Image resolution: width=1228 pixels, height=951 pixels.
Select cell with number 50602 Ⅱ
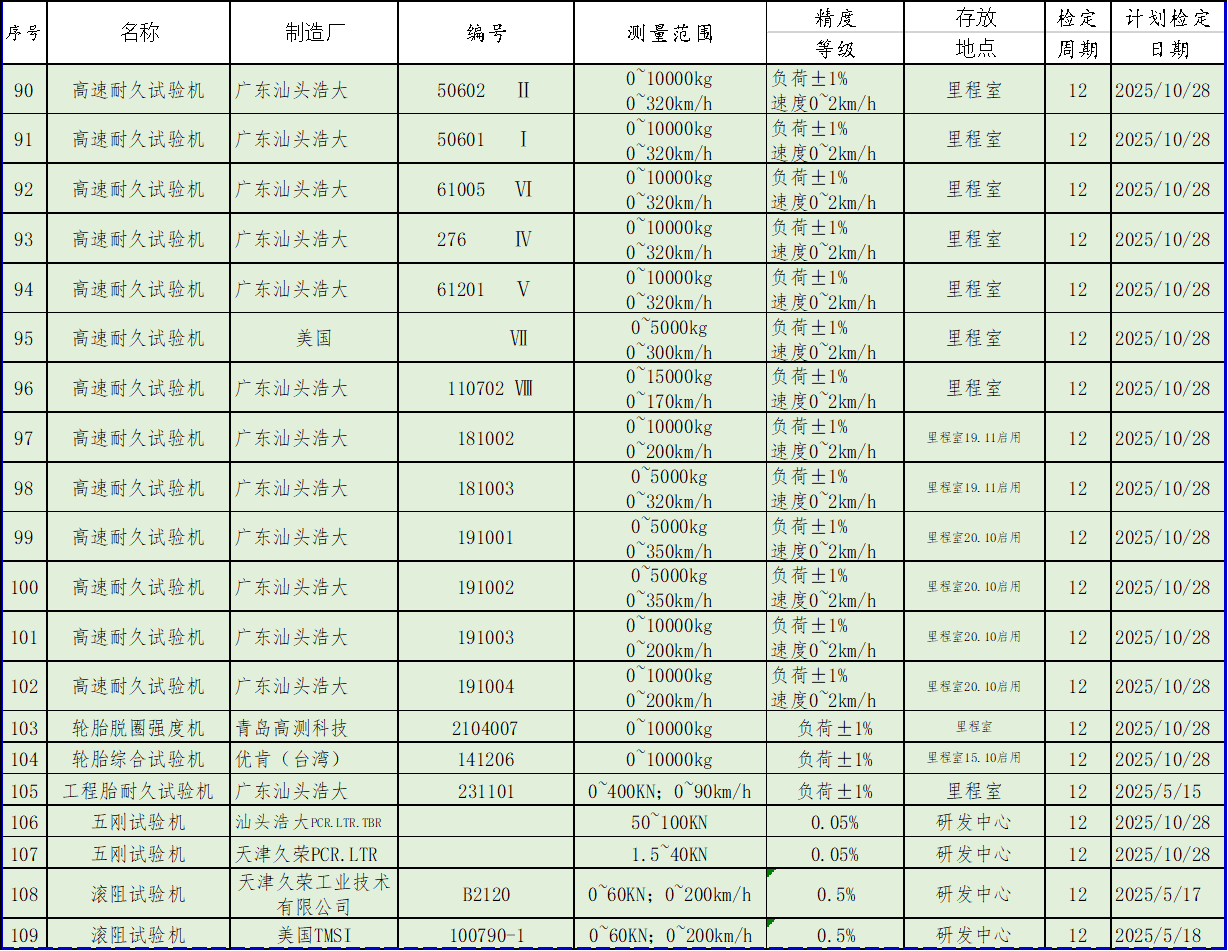(x=486, y=90)
